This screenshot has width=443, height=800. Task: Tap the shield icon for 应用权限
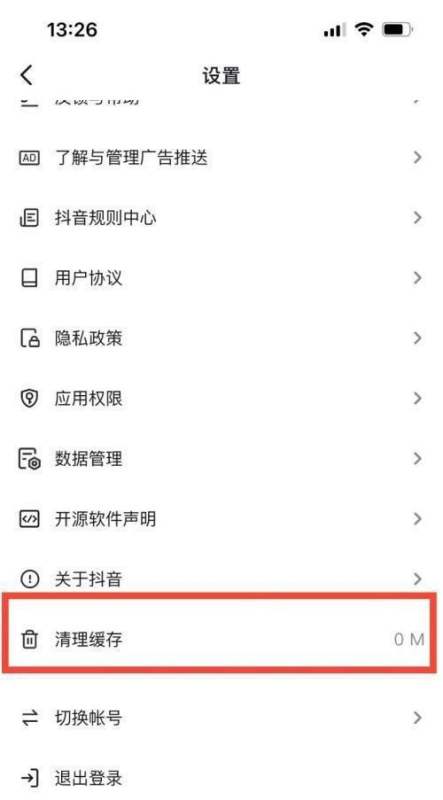[29, 398]
